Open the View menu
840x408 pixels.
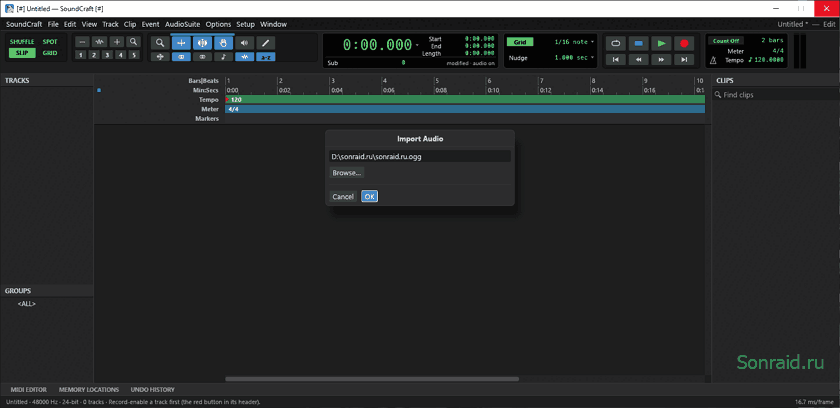click(89, 24)
